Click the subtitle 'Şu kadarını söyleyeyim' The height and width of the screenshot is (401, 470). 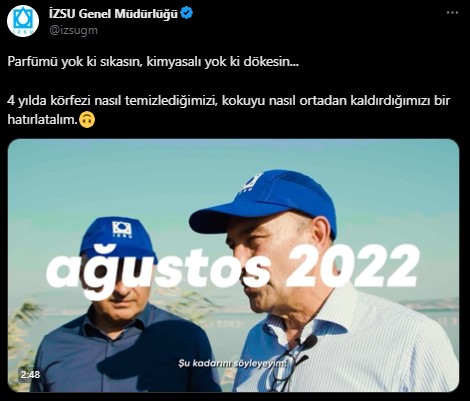tap(233, 363)
